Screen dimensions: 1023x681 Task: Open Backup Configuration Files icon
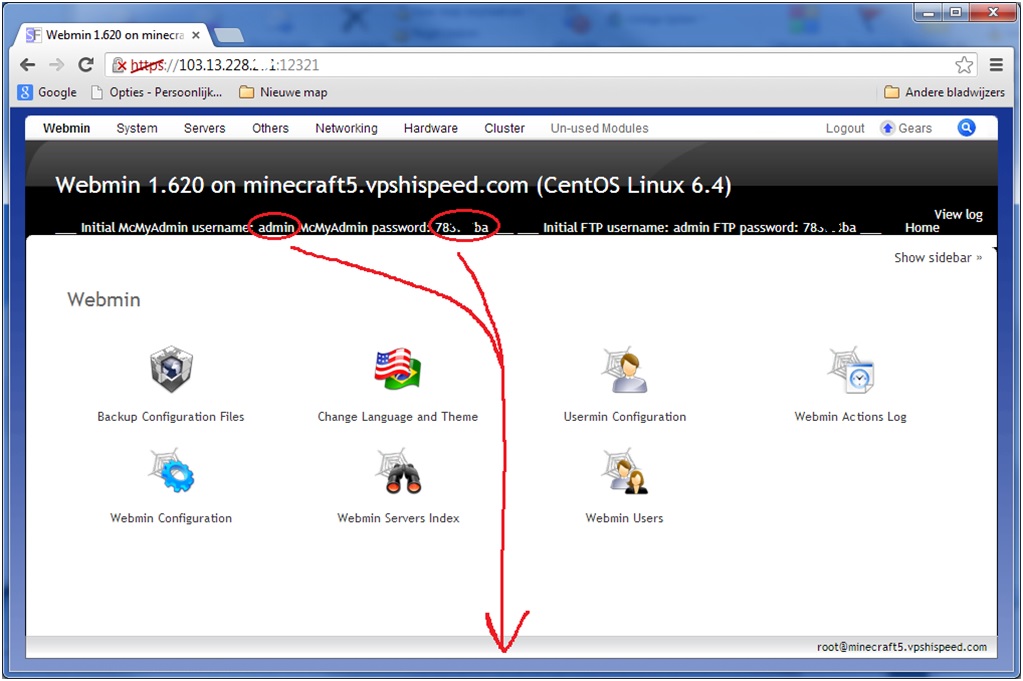point(171,369)
